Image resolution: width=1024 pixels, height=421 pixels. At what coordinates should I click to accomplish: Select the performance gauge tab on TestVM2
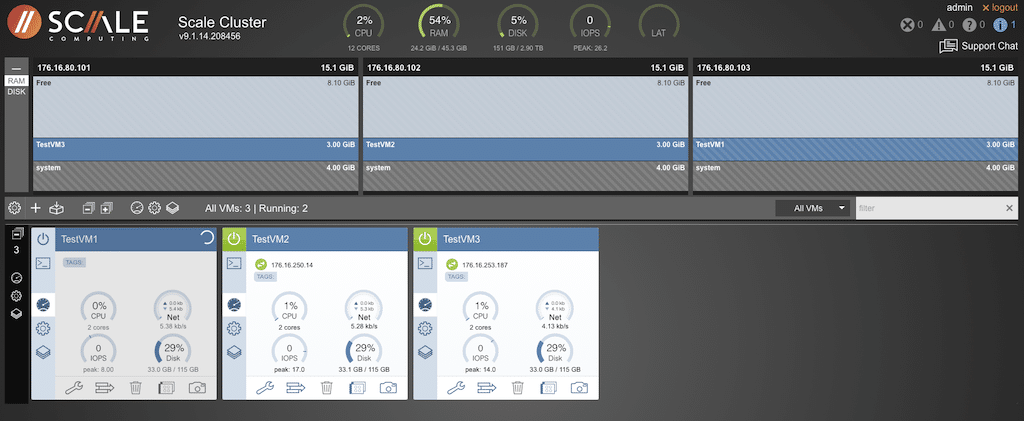[x=234, y=305]
